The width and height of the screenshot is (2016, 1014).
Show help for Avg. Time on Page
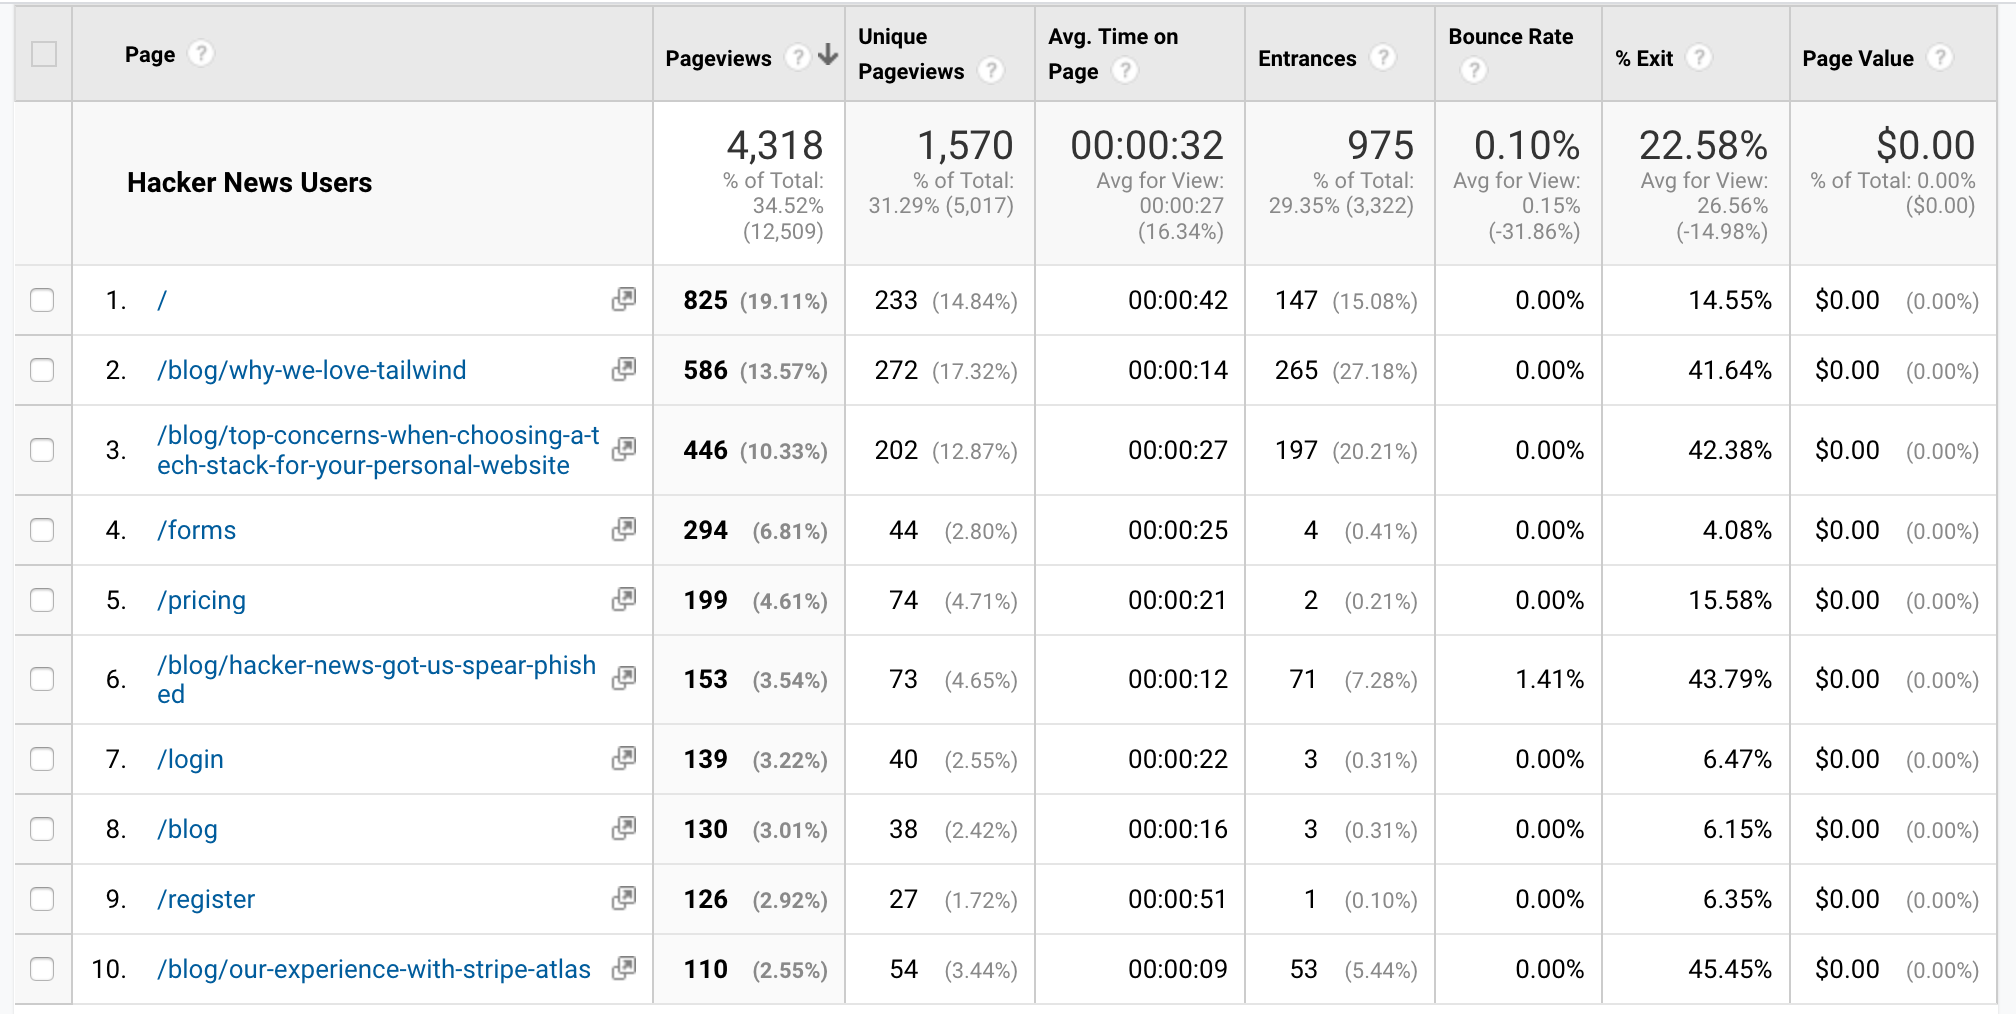[1125, 70]
